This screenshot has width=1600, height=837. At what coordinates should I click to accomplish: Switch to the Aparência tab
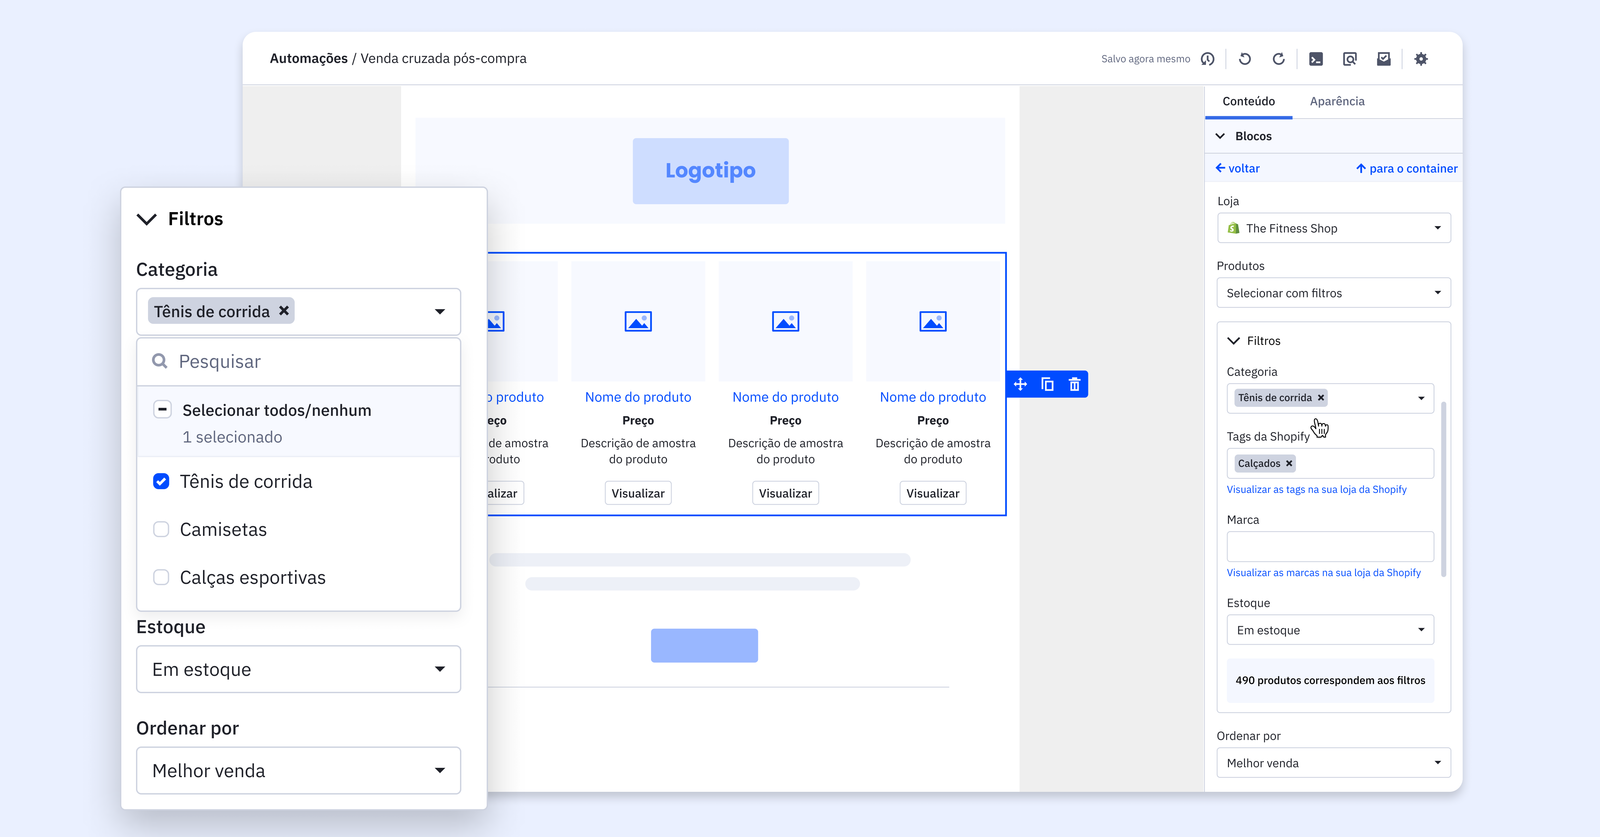pos(1337,101)
